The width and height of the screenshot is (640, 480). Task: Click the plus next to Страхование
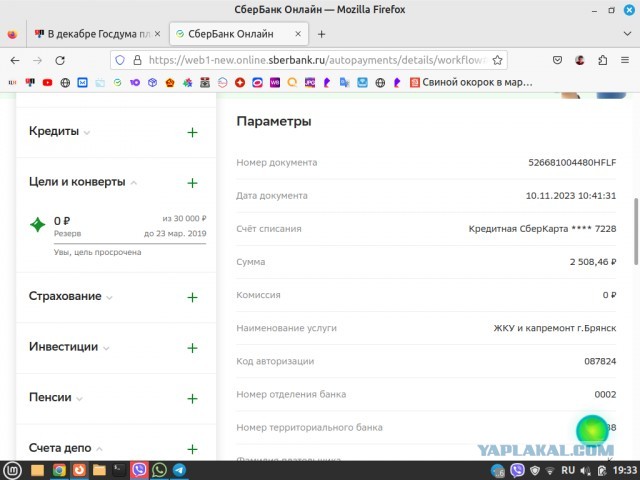(192, 297)
